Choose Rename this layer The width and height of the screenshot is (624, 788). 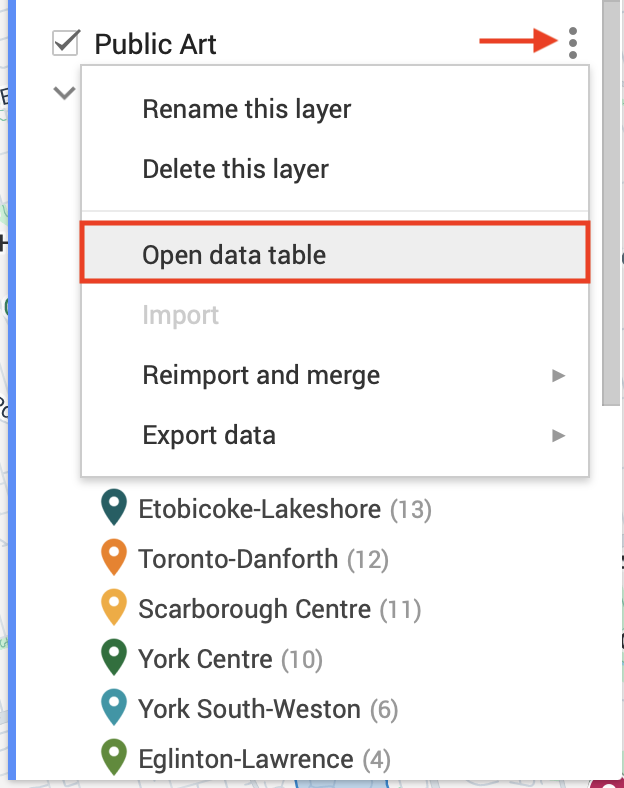pos(246,108)
